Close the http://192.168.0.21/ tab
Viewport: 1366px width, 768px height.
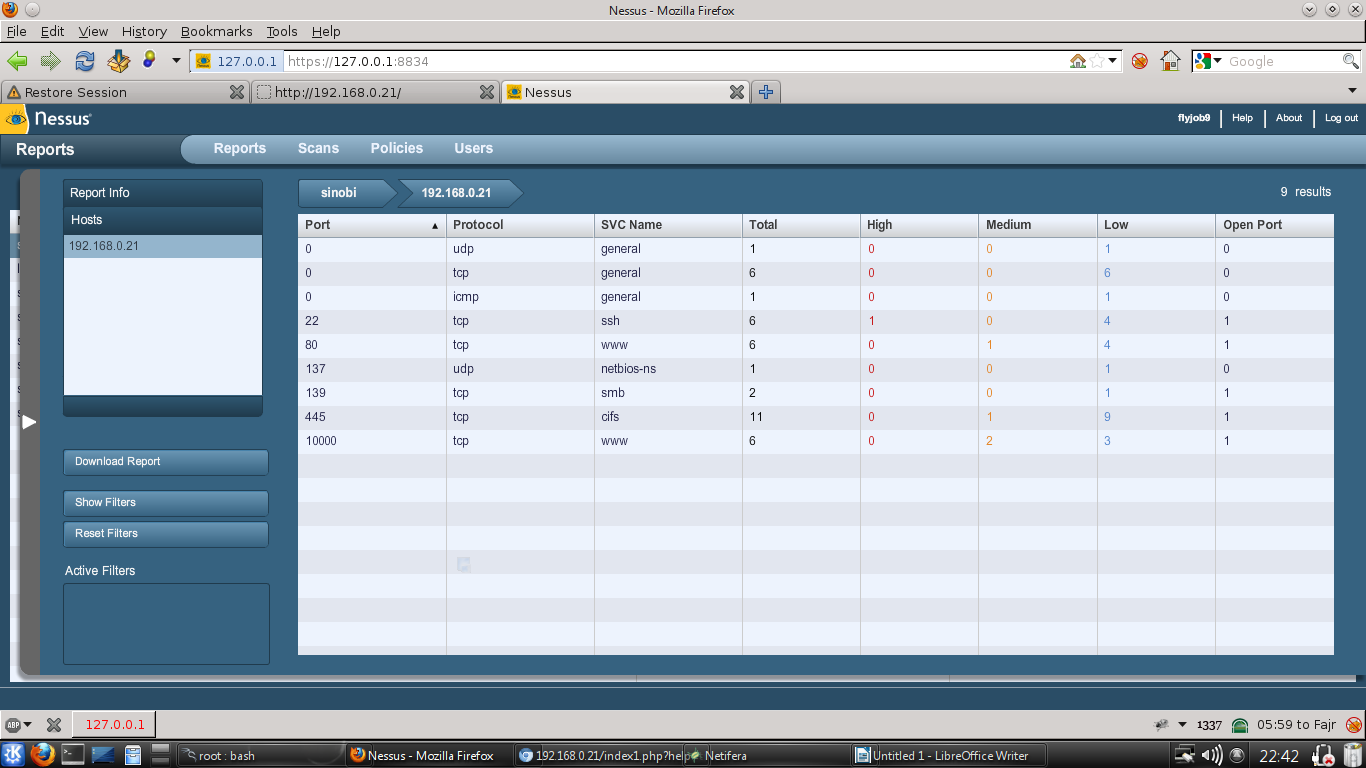[487, 92]
